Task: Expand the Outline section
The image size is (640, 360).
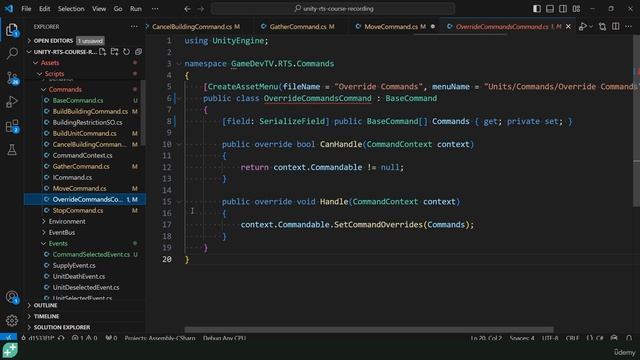Action: [x=45, y=305]
